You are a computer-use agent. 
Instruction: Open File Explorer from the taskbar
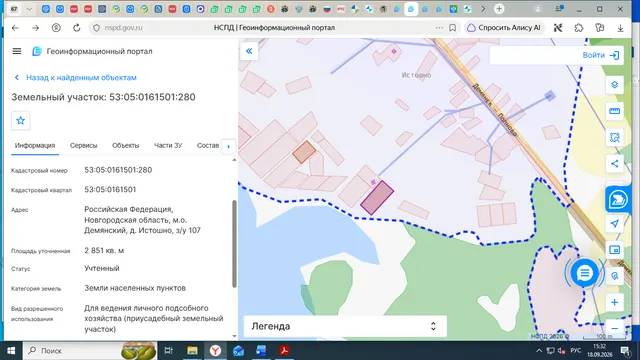(192, 350)
